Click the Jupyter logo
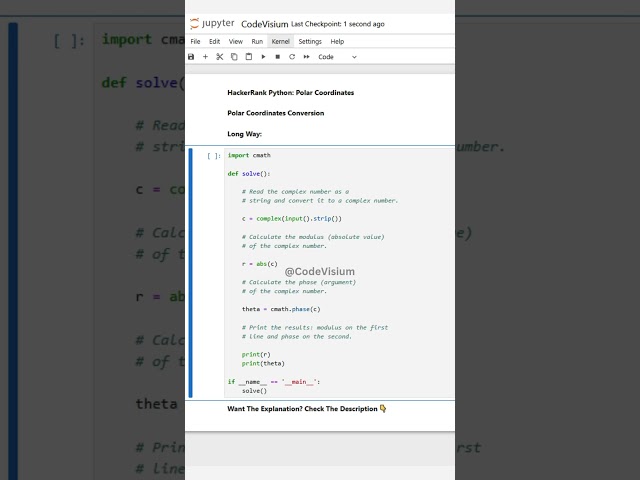The image size is (640, 480). 212,24
